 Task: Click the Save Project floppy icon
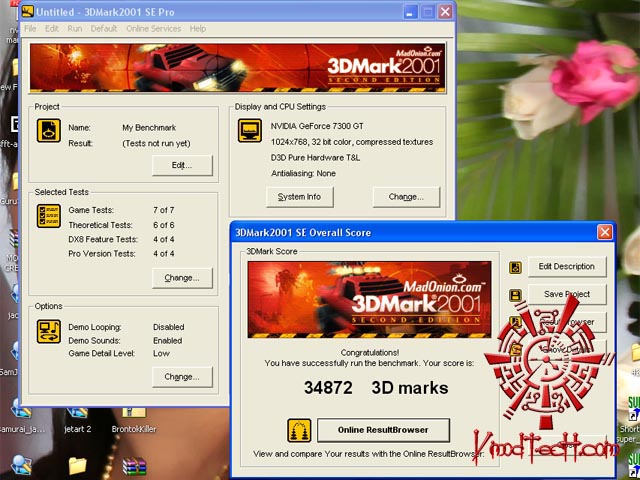coord(516,296)
